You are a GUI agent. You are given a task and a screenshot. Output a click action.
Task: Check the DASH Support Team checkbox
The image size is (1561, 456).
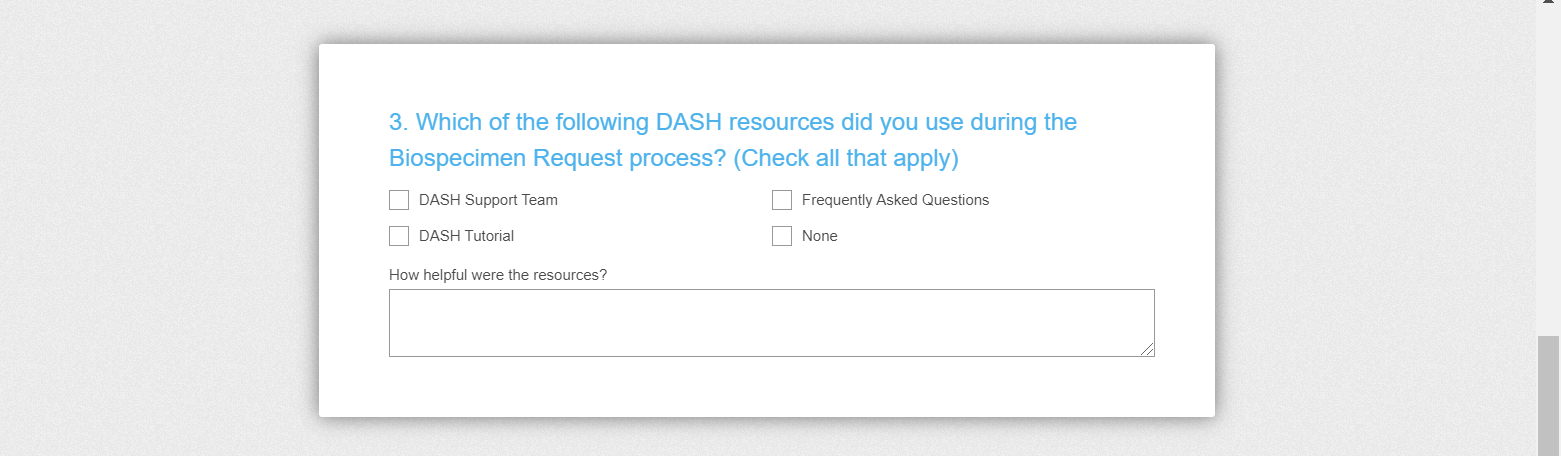click(x=399, y=200)
